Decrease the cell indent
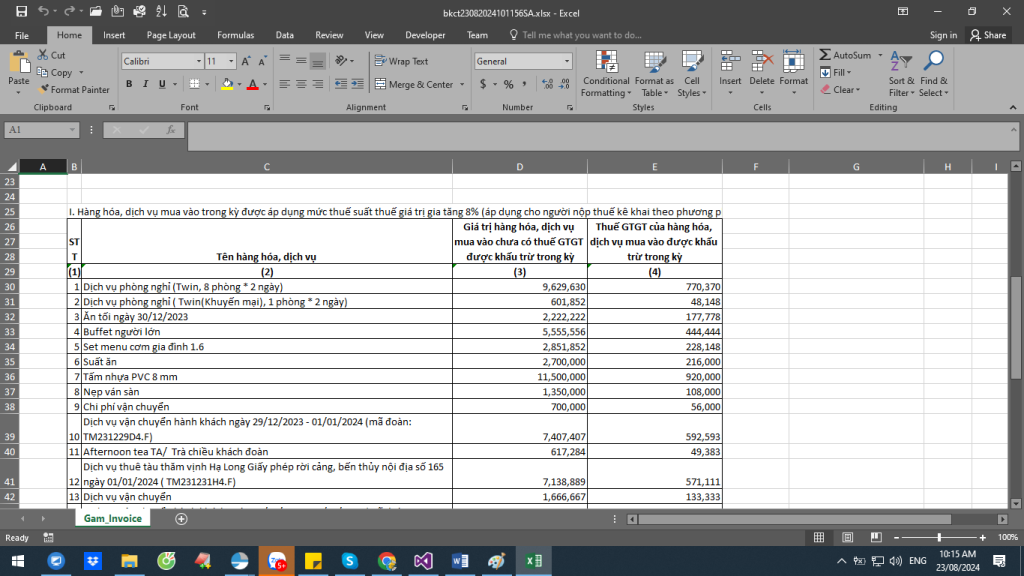 pos(341,84)
